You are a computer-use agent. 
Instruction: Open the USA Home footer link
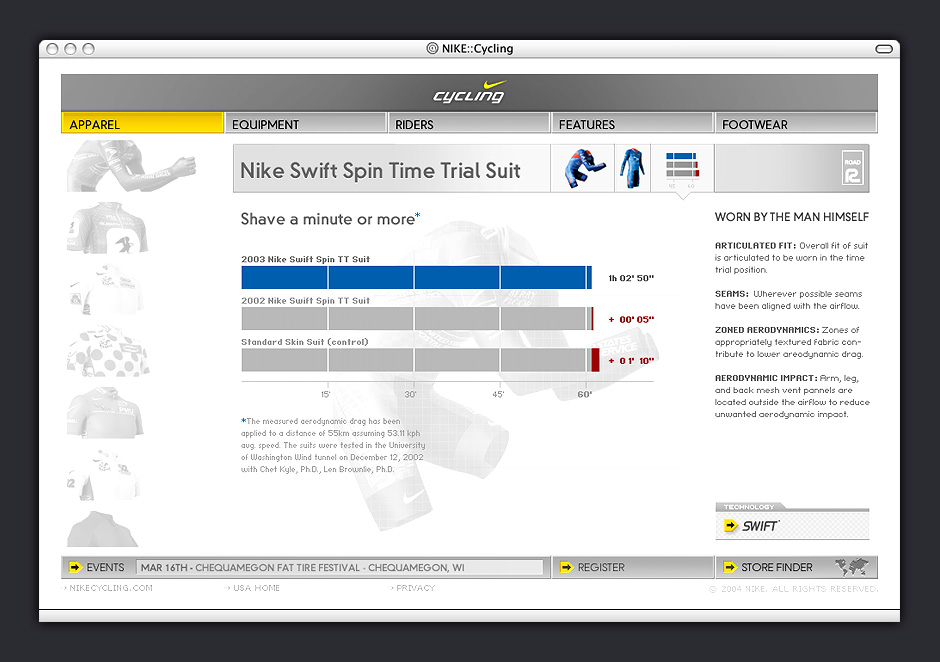(255, 588)
